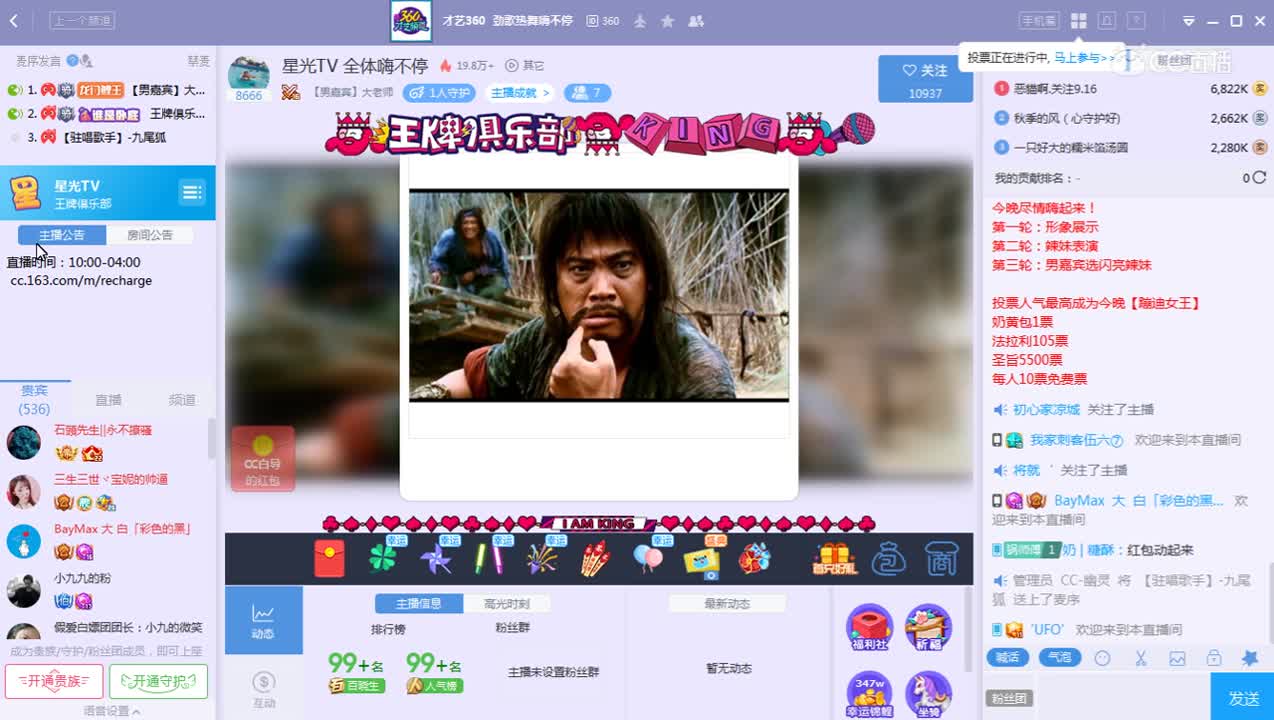Screen dimensions: 1274x720
Task: Click the 马上参与>> voting link
Action: point(1084,58)
